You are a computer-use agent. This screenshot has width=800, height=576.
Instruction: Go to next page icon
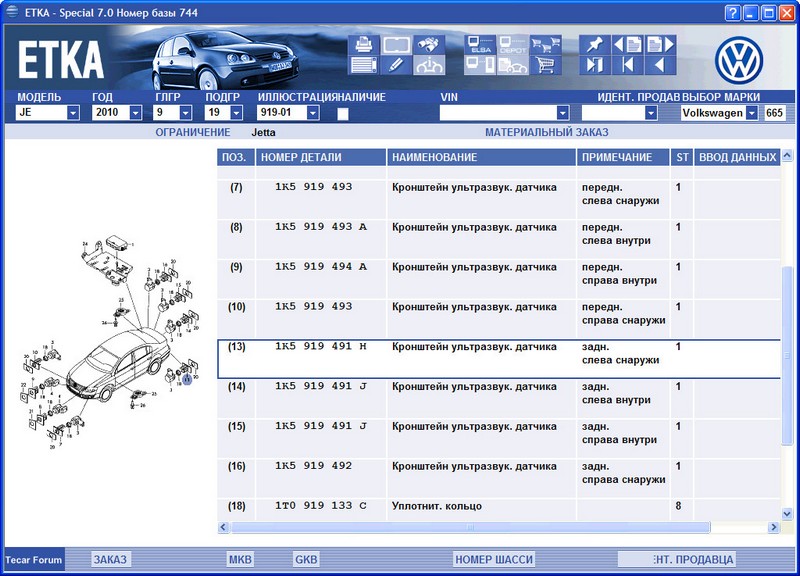[x=659, y=45]
